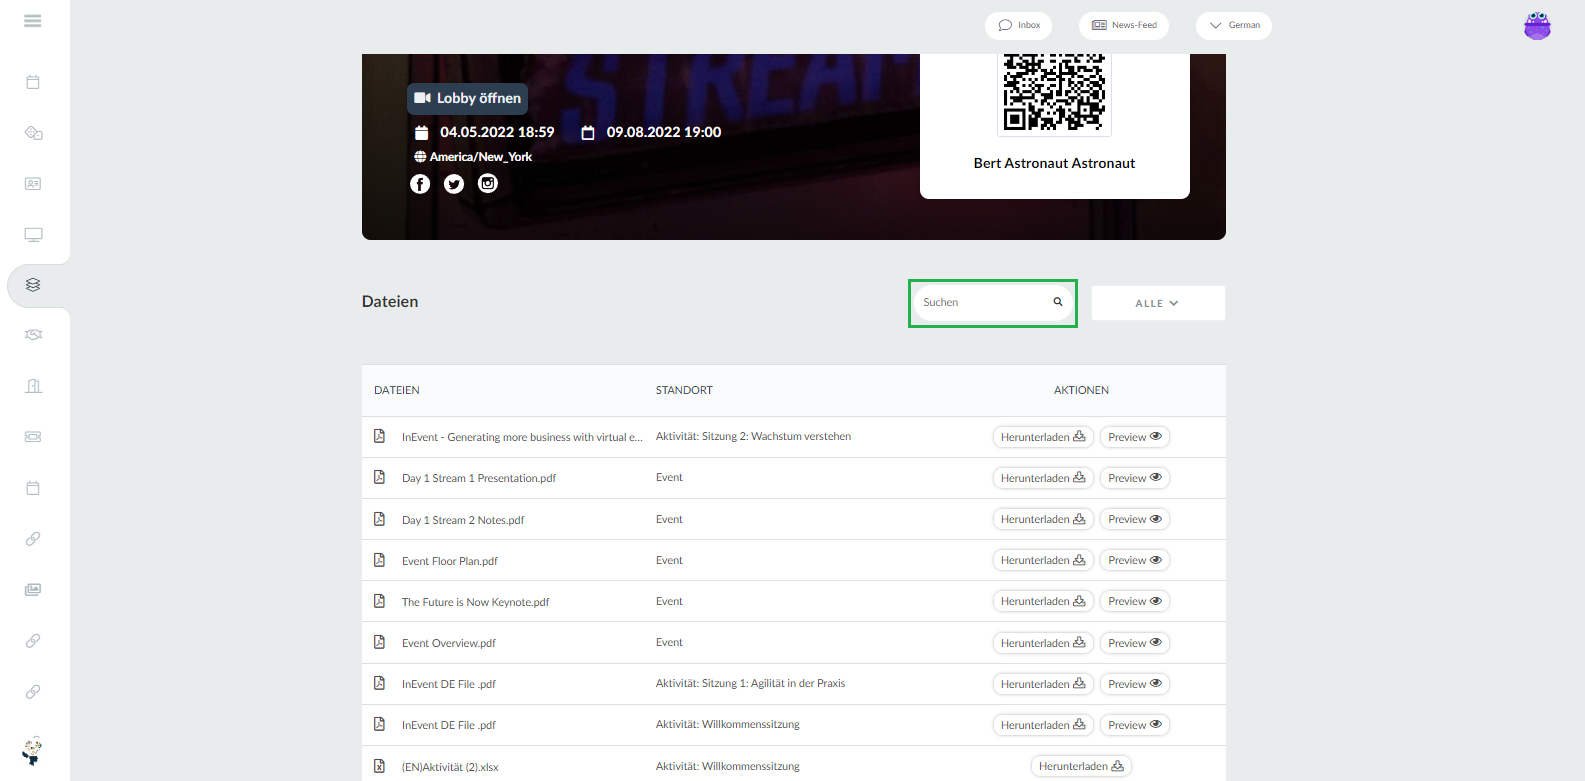This screenshot has height=781, width=1585.
Task: Download Event Floor Plan.pdf
Action: point(1043,560)
